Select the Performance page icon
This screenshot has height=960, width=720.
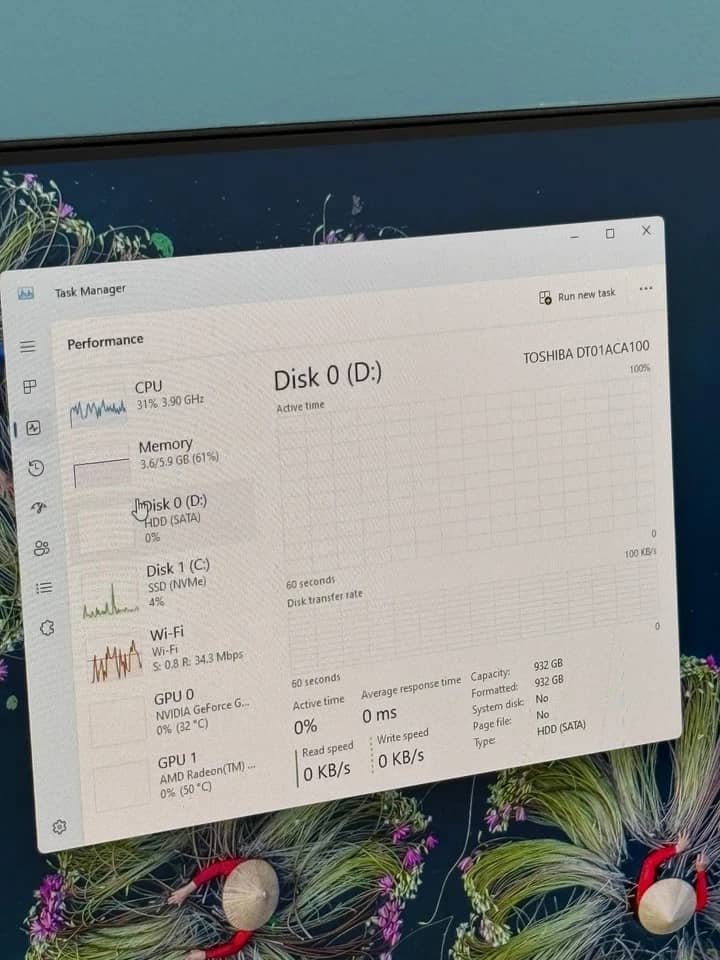coord(34,428)
